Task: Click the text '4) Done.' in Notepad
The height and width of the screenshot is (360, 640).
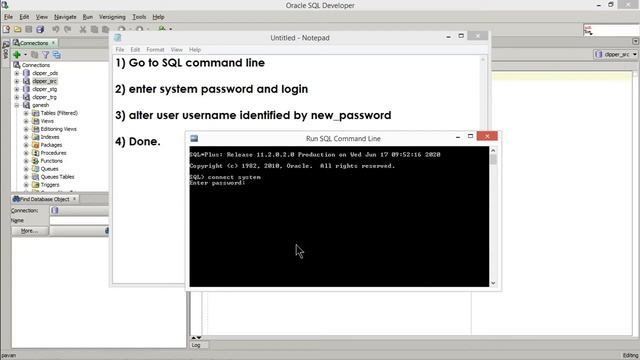Action: tap(138, 142)
